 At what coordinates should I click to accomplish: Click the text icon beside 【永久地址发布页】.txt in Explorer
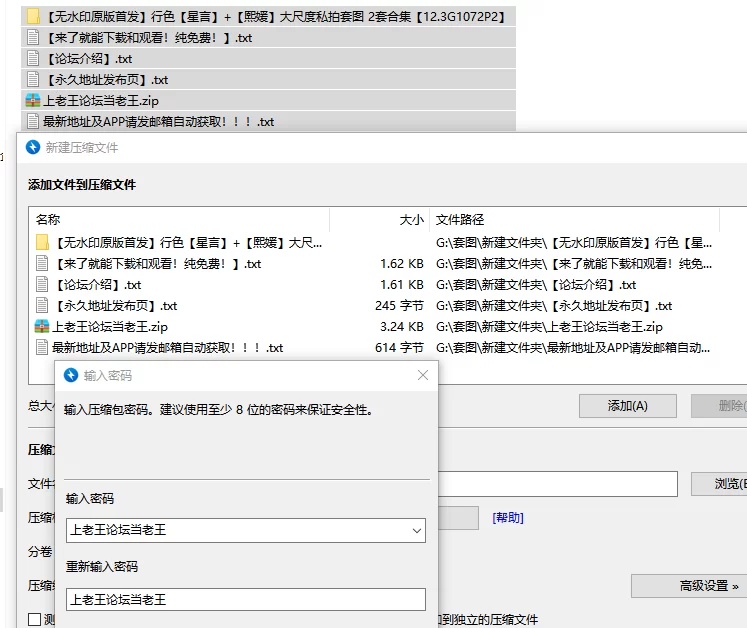tap(33, 79)
